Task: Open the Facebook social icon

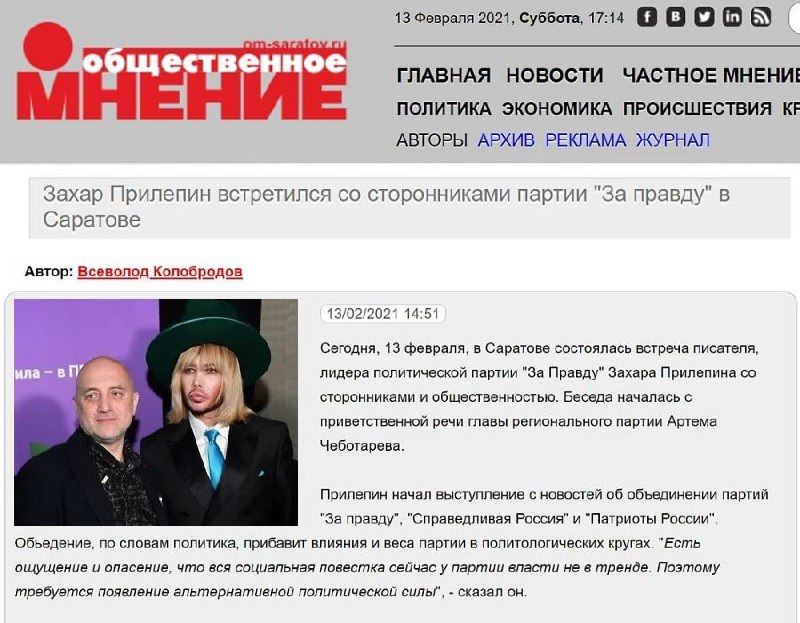Action: tap(647, 17)
